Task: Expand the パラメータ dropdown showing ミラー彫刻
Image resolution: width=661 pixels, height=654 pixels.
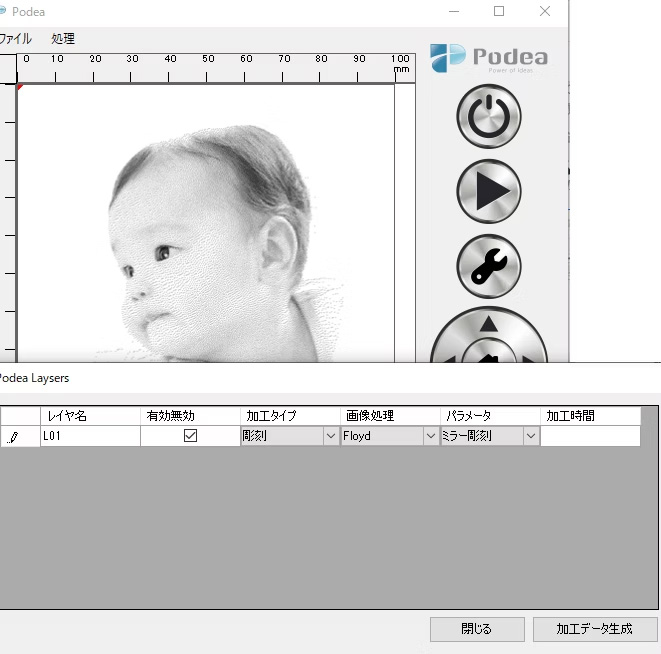Action: point(530,437)
